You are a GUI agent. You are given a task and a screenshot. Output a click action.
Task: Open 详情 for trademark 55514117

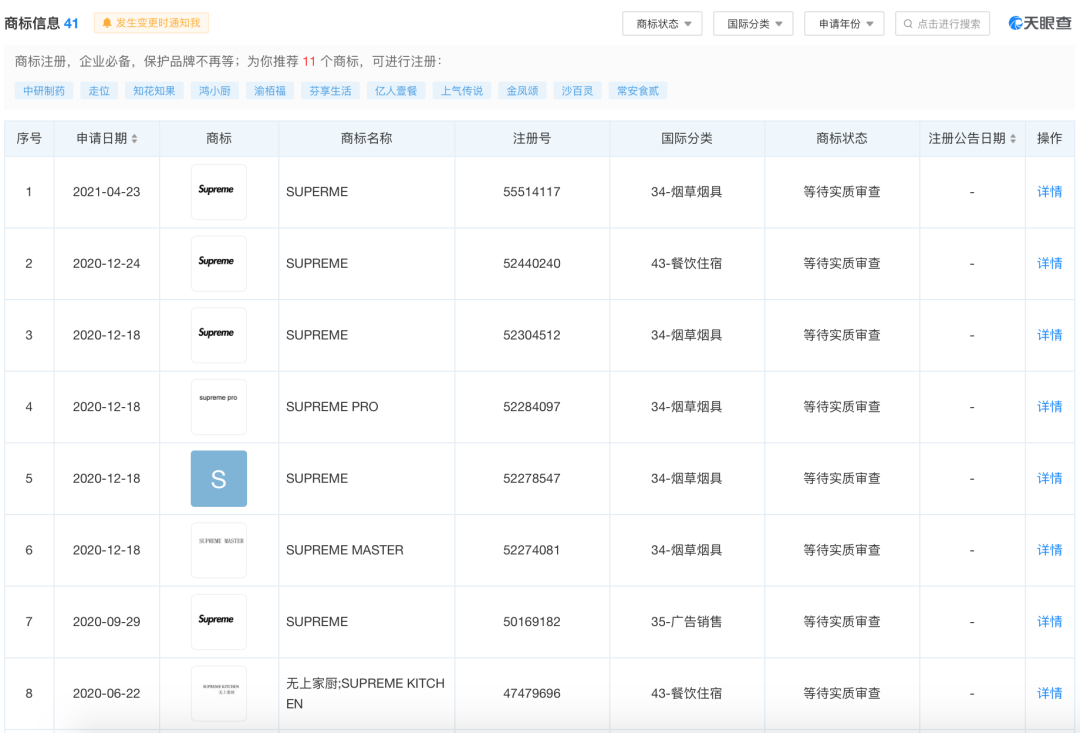[1049, 192]
